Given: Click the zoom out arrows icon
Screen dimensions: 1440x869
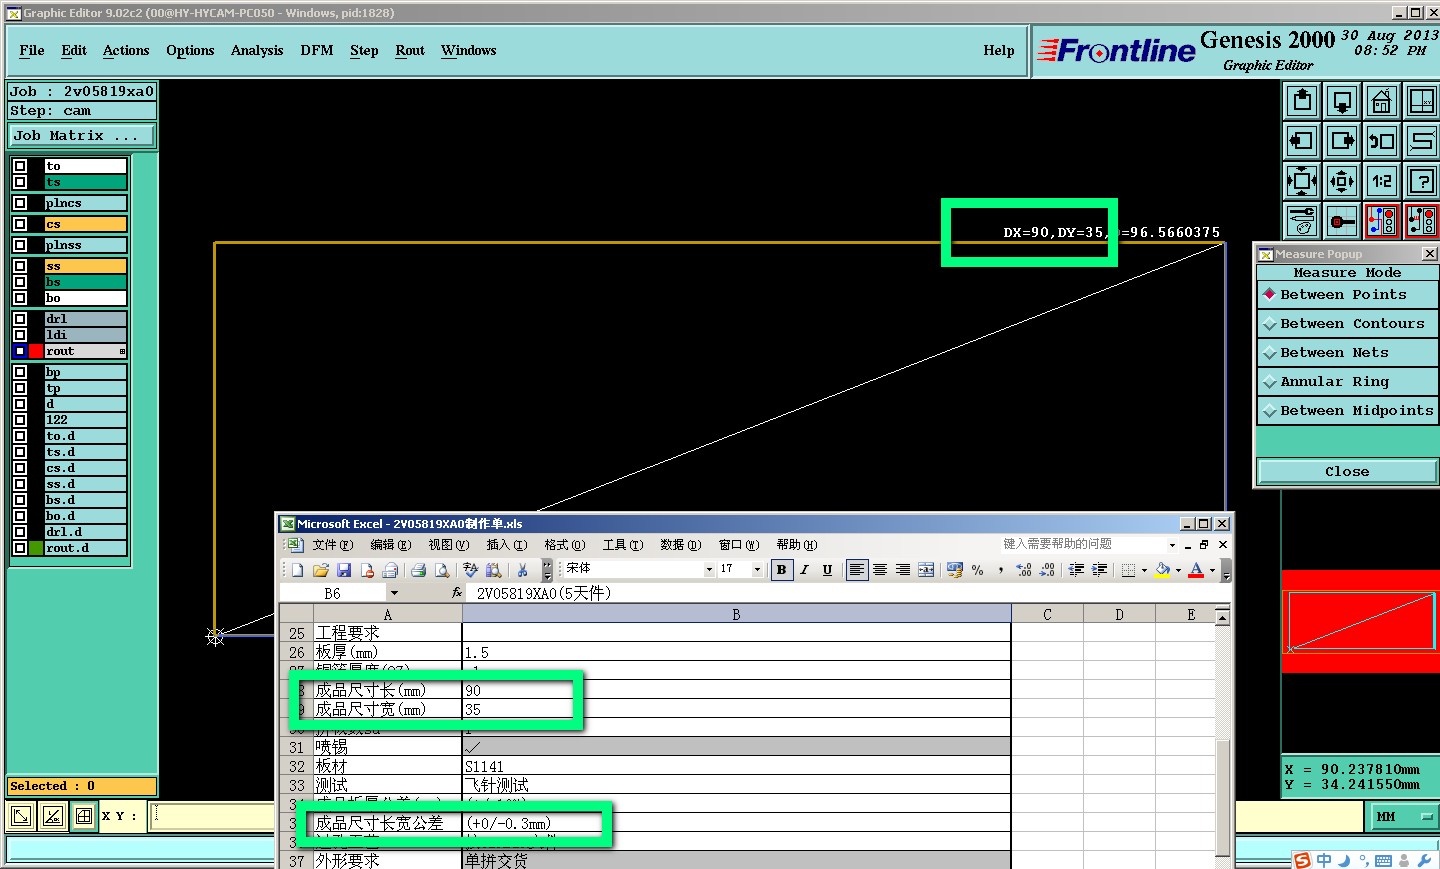Looking at the screenshot, I should 1342,181.
